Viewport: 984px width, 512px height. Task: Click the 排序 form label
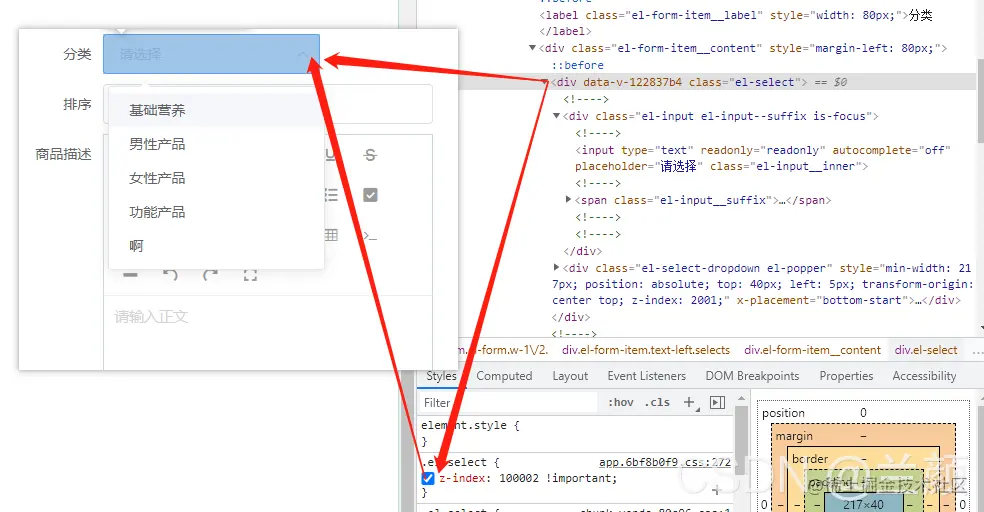coord(77,104)
